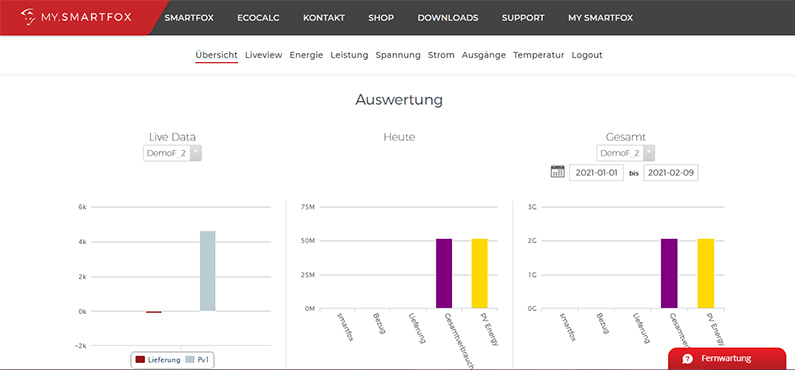Viewport: 795px width, 370px height.
Task: Click the 'Lieferung' axis label in Heute chart
Action: pos(417,328)
